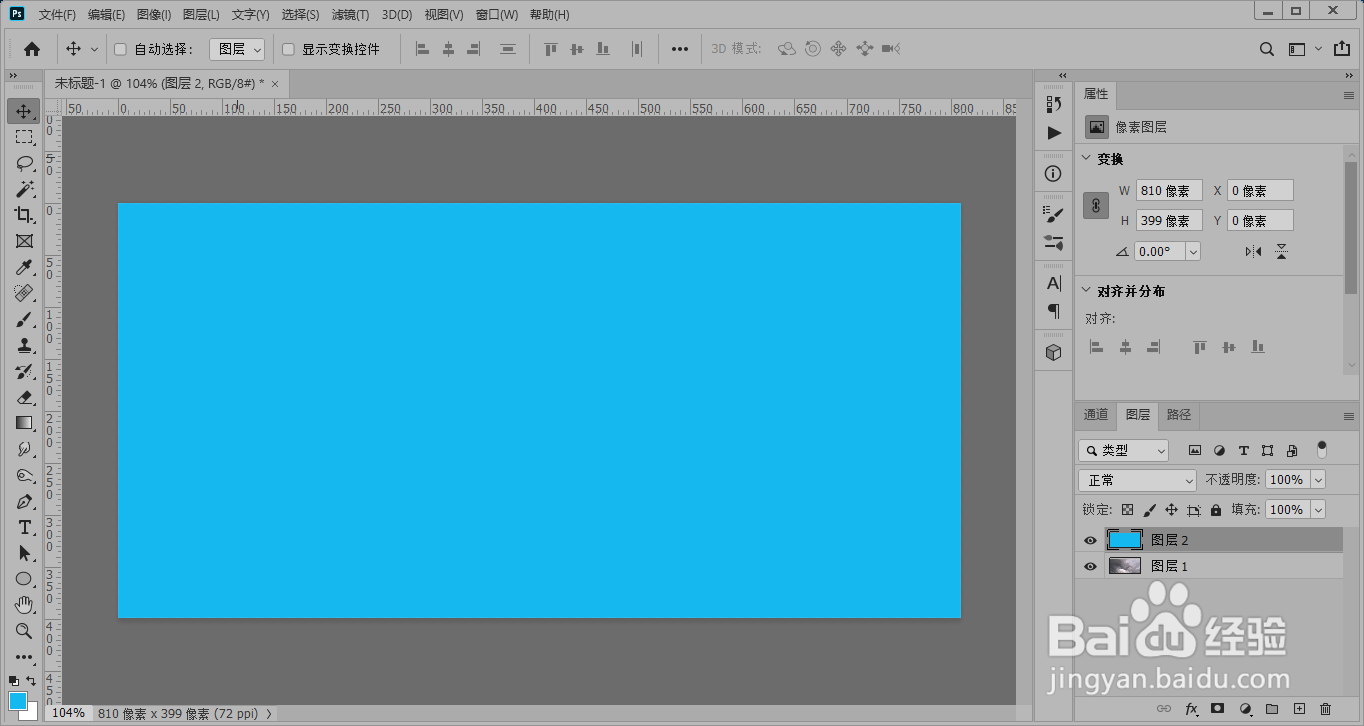Select the Ellipse shape tool
This screenshot has height=726, width=1364.
pos(24,579)
